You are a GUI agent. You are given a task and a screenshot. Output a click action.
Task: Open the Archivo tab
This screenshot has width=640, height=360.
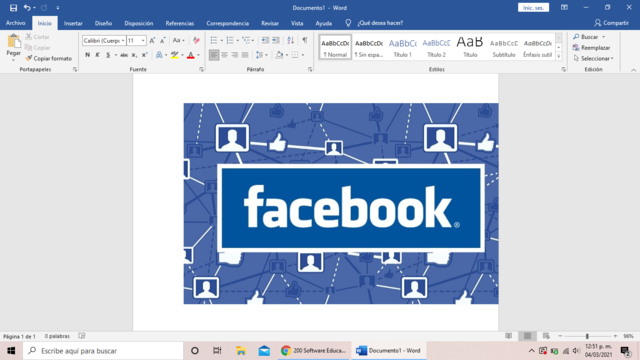pyautogui.click(x=16, y=23)
